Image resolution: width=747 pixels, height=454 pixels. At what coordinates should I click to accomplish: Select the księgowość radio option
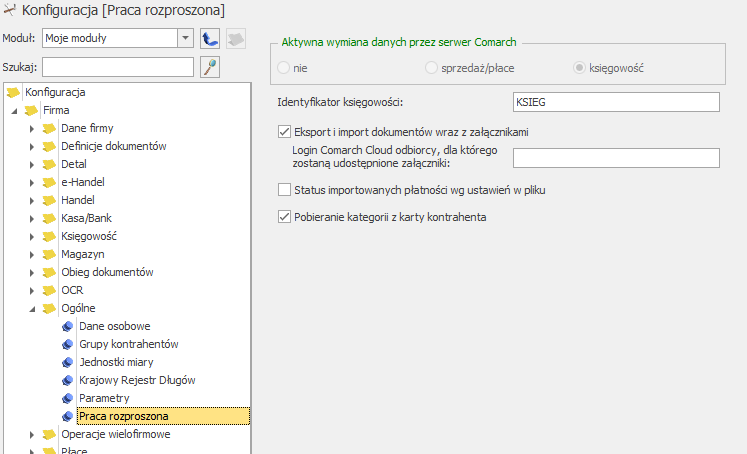tap(579, 68)
